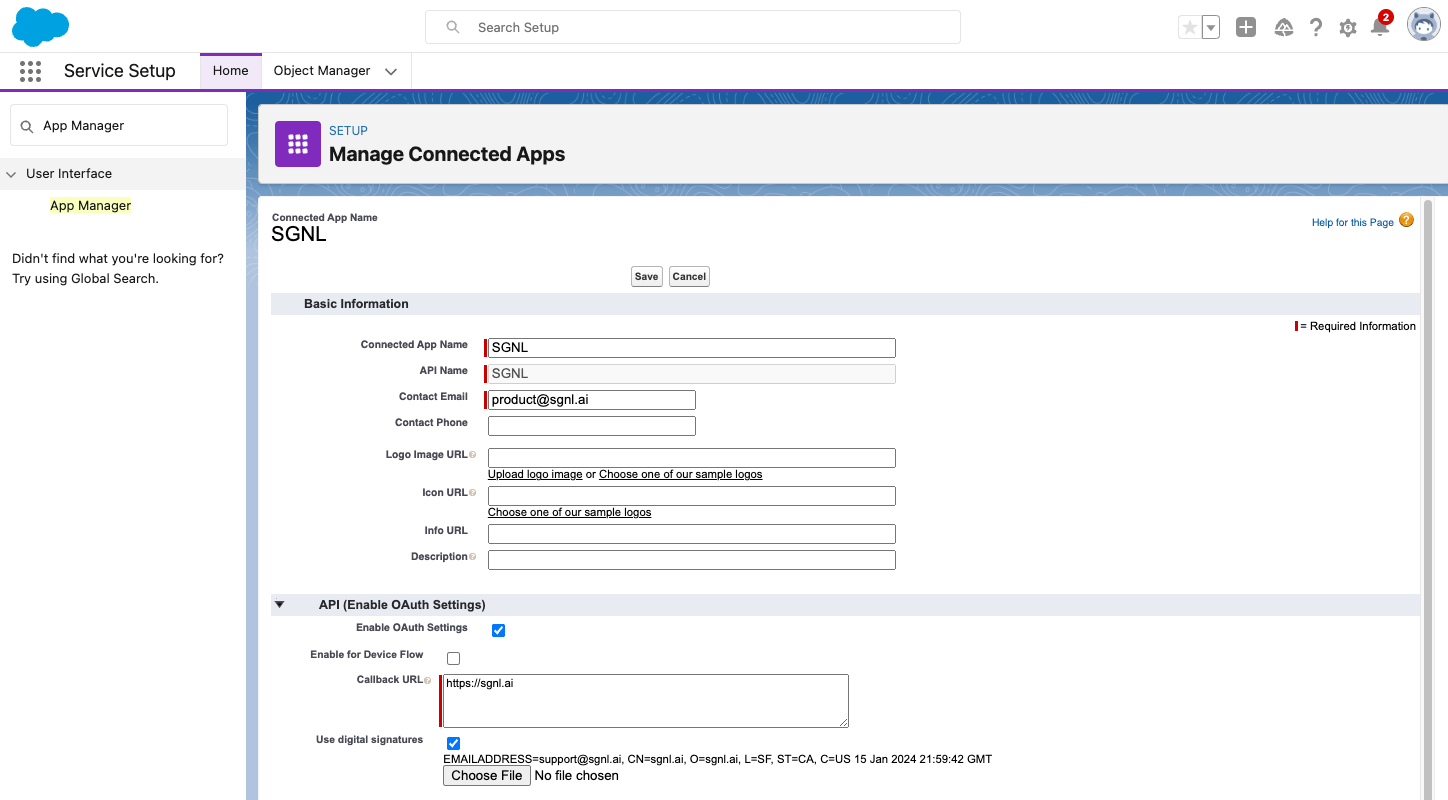Click the Connected App Name field
Image resolution: width=1448 pixels, height=800 pixels.
tap(692, 348)
